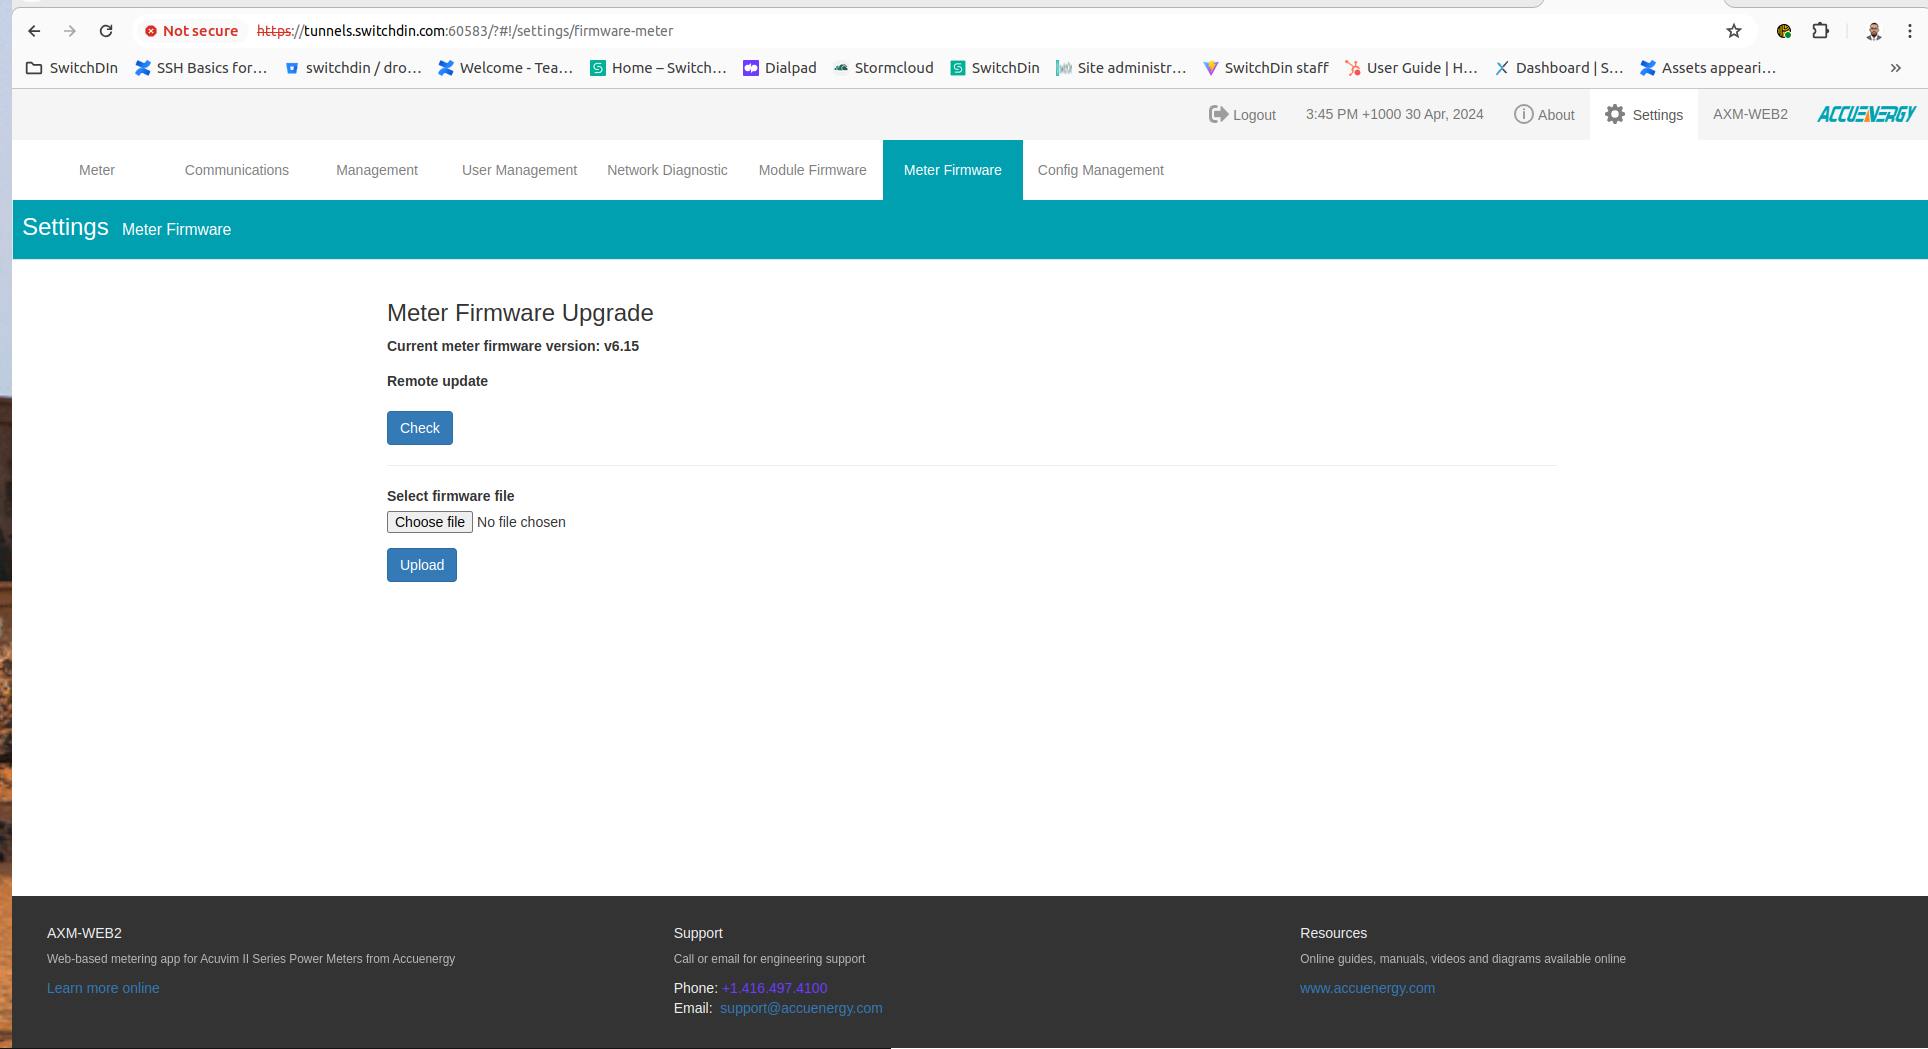Click the AXM-WEB2 header label
Screen dimensions: 1928x1049
coord(1750,114)
